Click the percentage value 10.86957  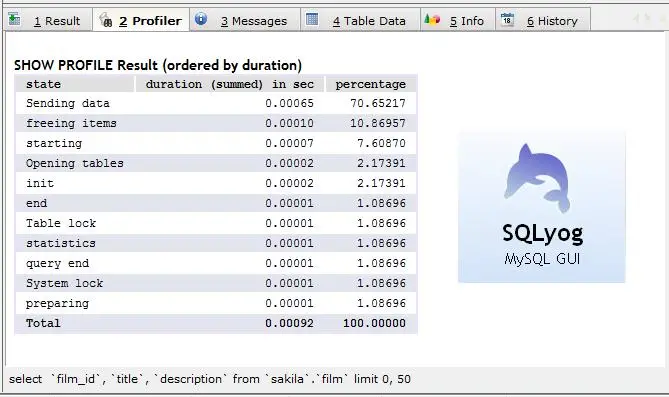click(x=378, y=123)
